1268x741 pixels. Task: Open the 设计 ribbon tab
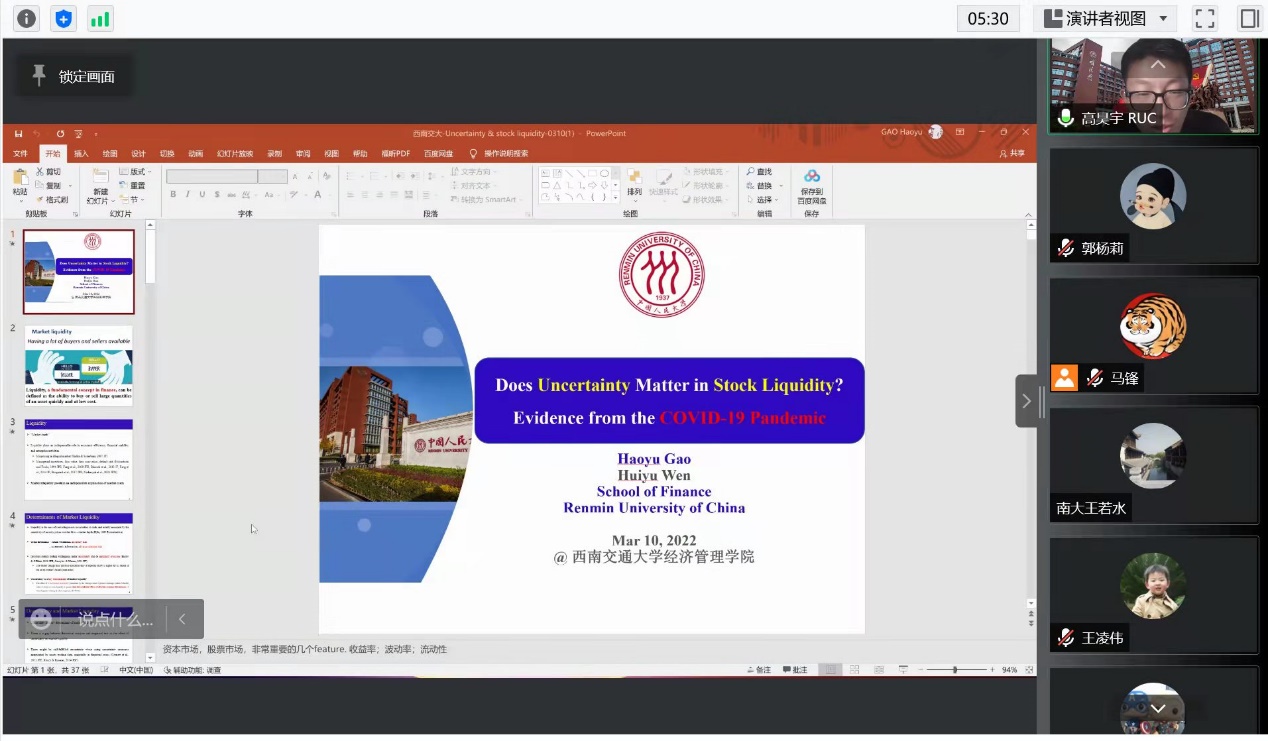138,153
